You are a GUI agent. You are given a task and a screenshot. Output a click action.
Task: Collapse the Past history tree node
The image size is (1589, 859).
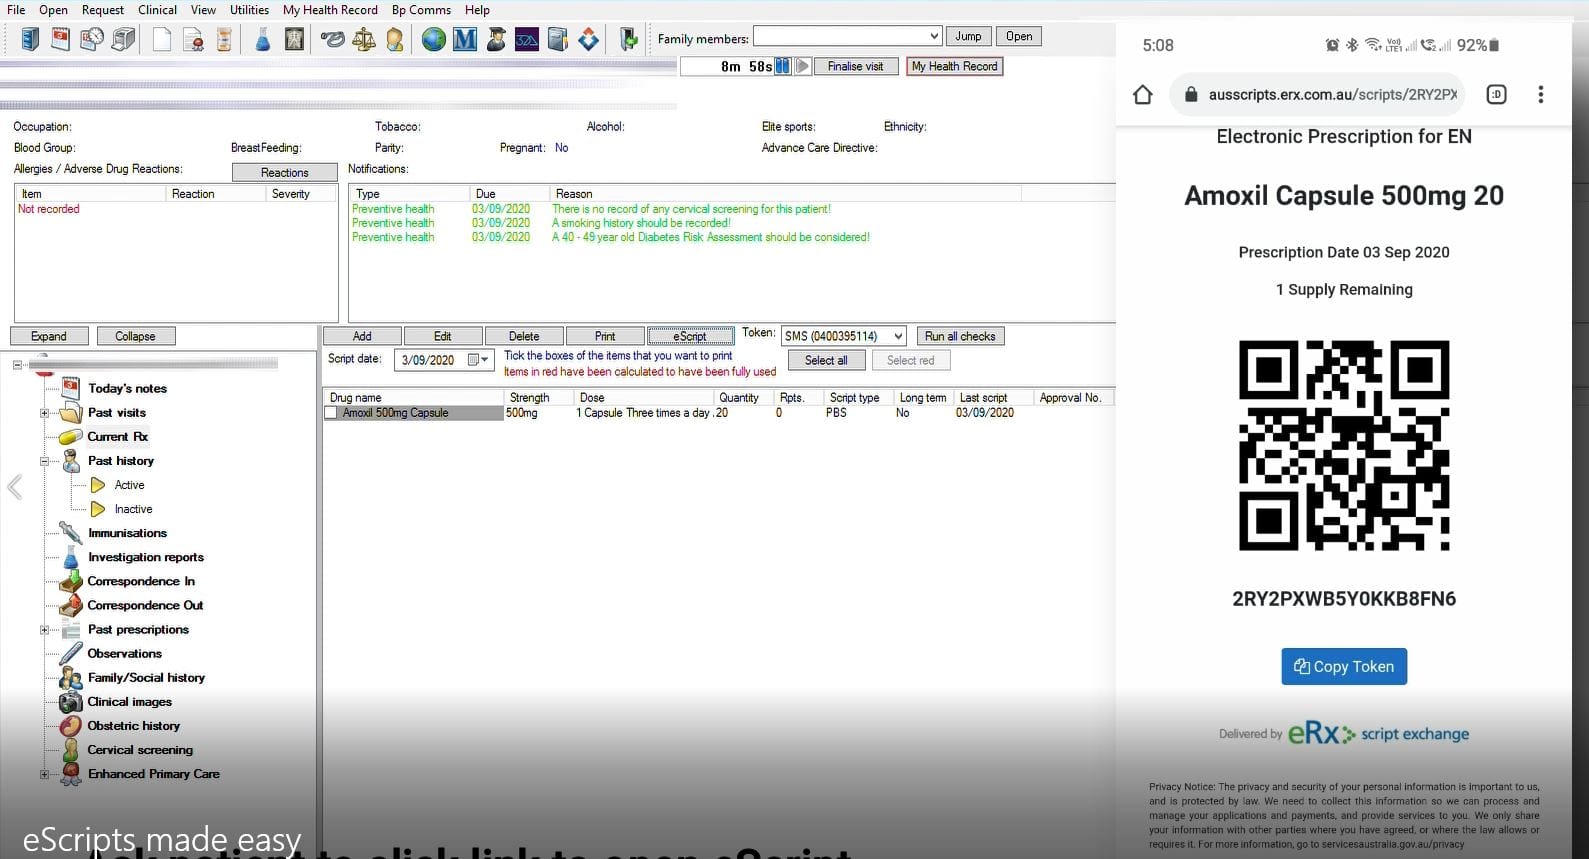(x=44, y=461)
